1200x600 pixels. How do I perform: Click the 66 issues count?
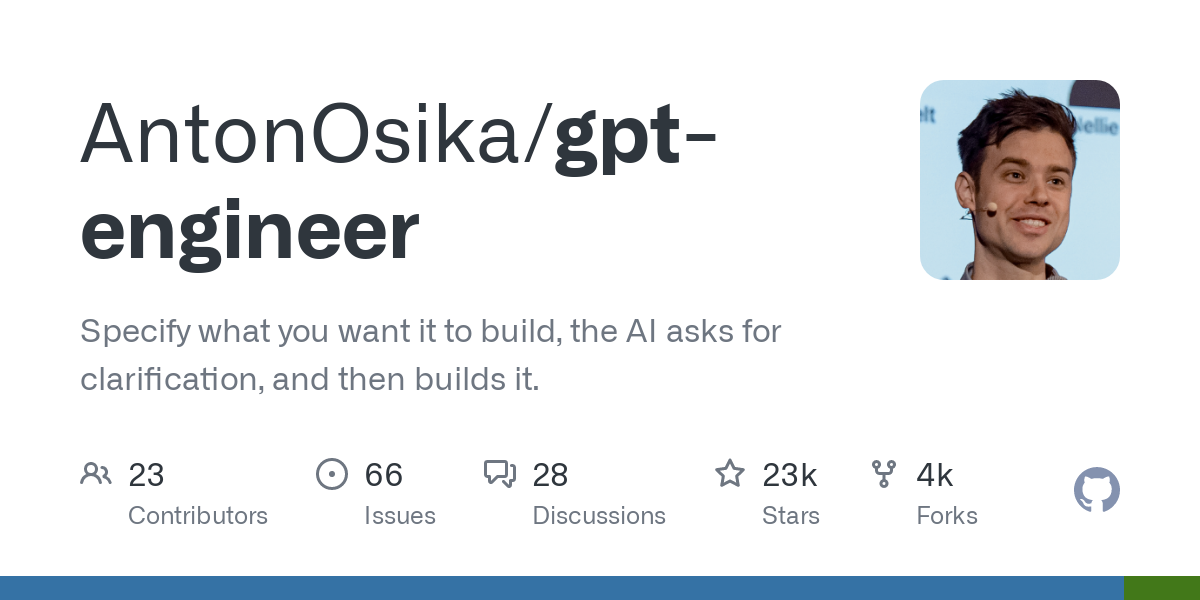pyautogui.click(x=384, y=474)
